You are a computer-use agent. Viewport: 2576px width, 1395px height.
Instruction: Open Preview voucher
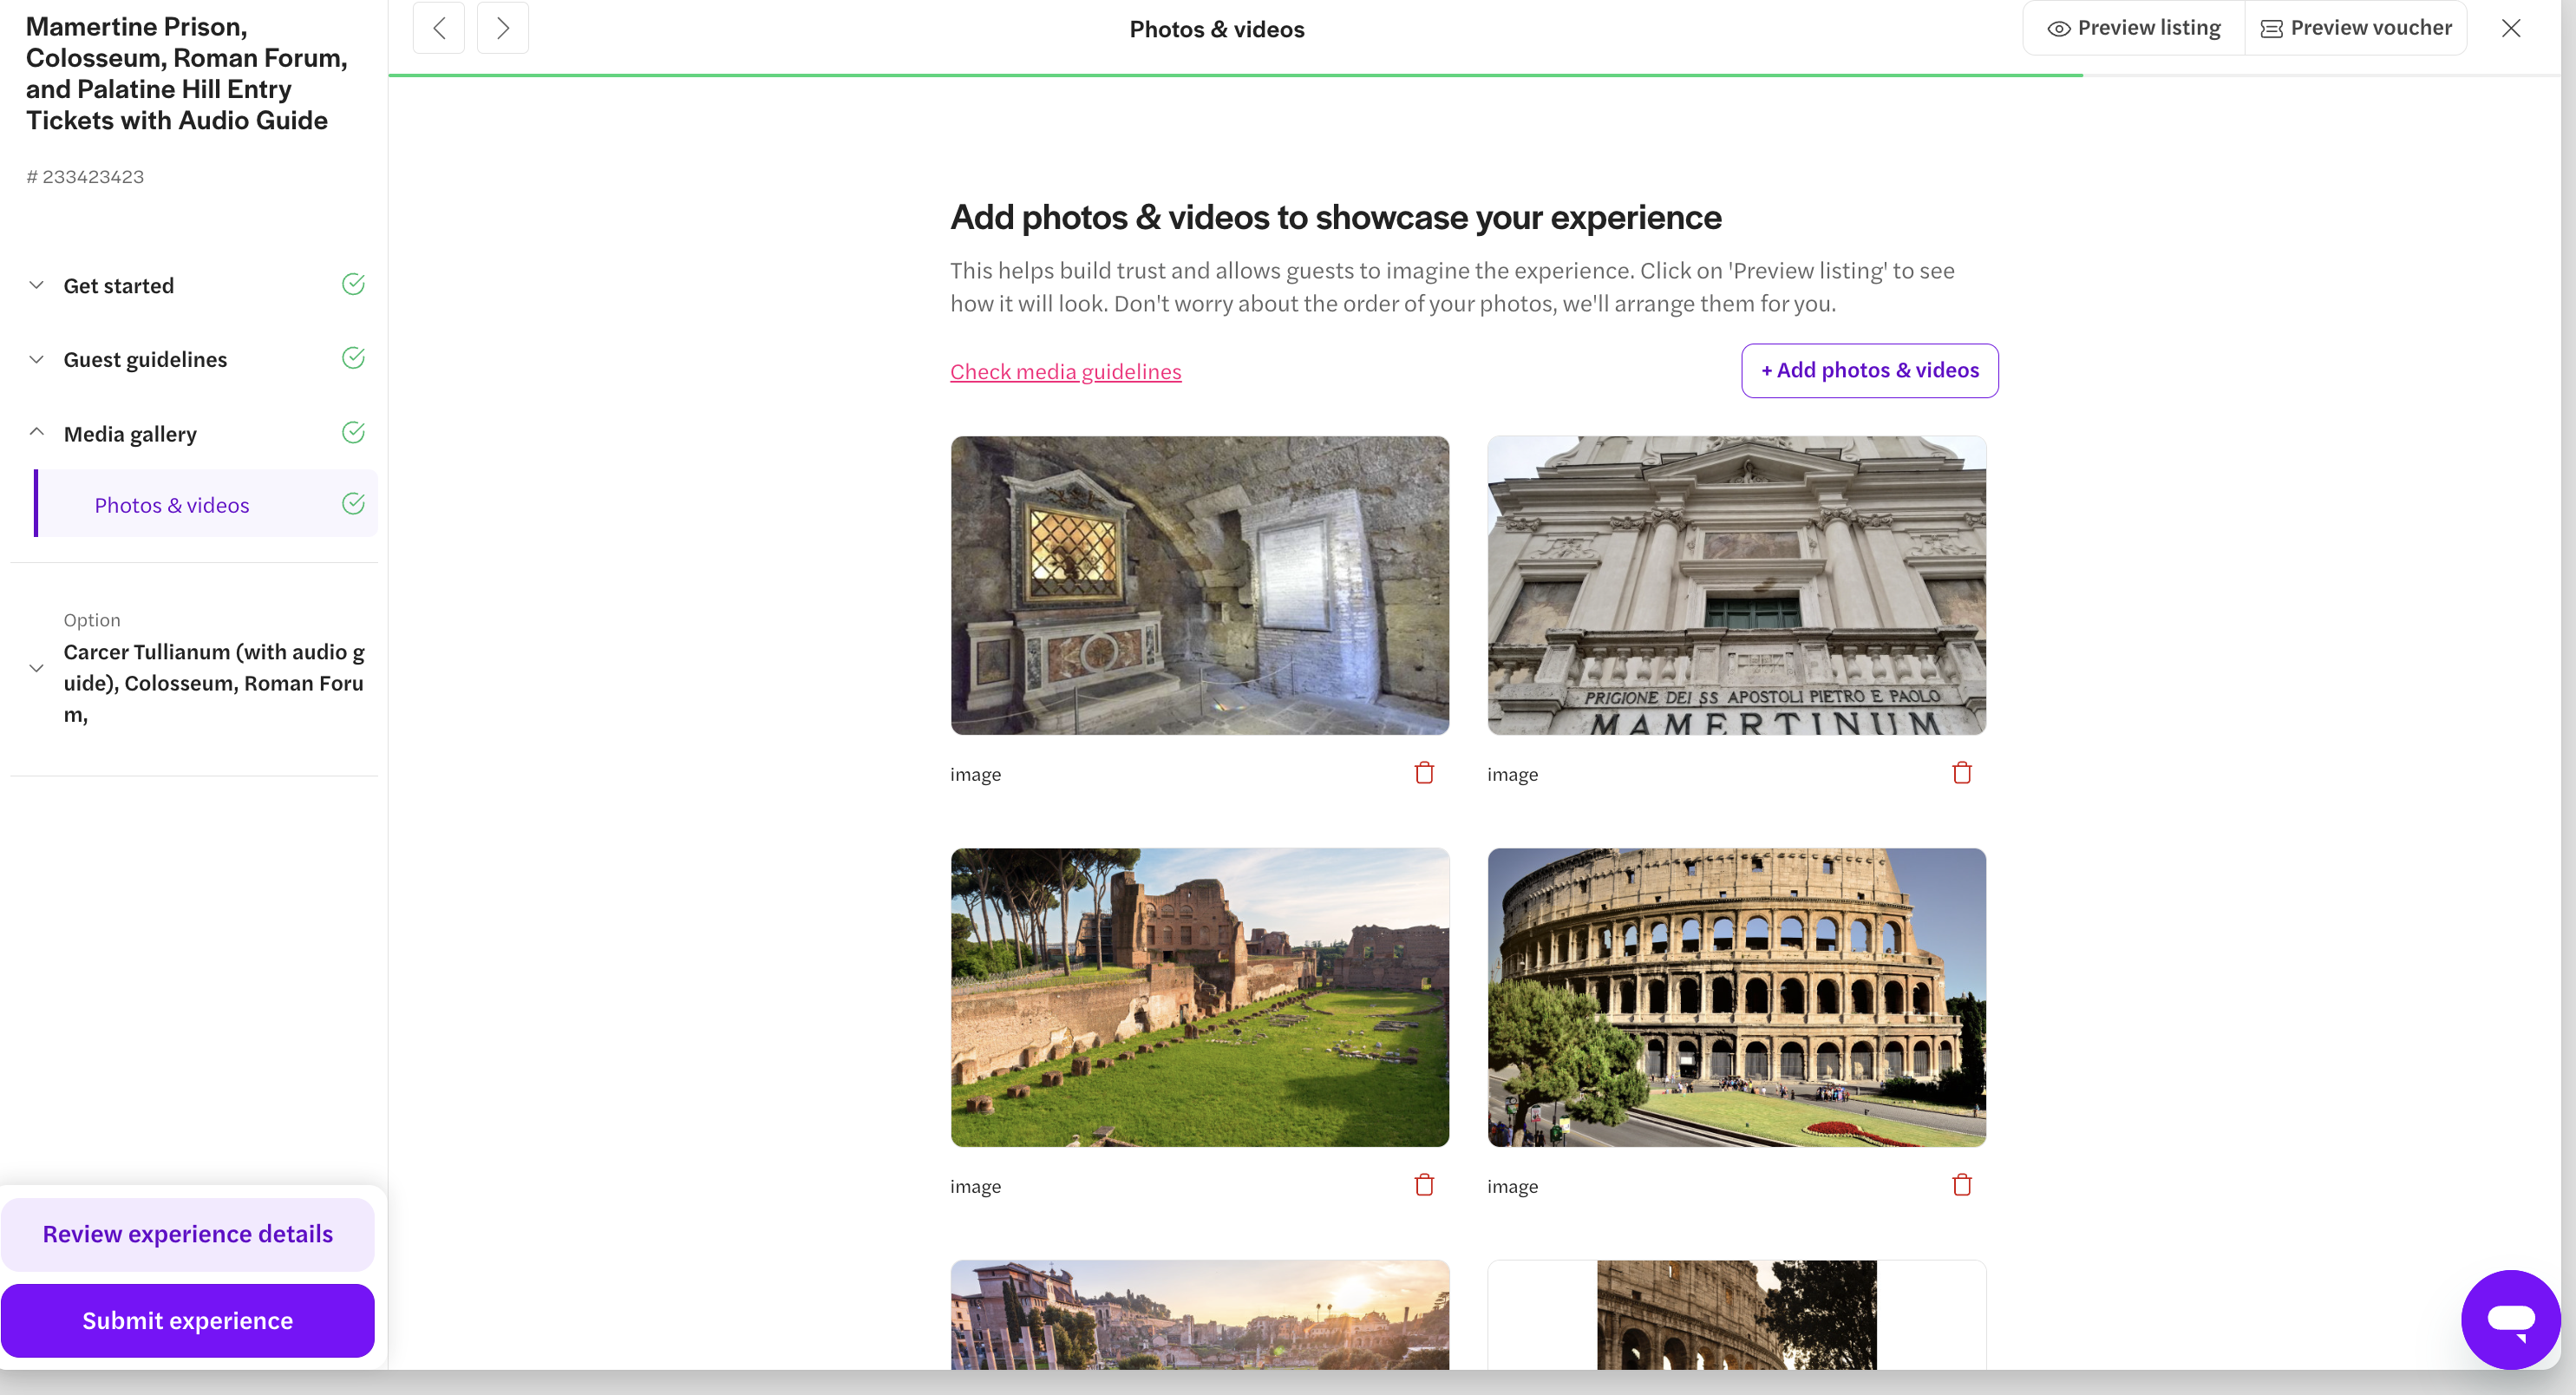(x=2356, y=28)
